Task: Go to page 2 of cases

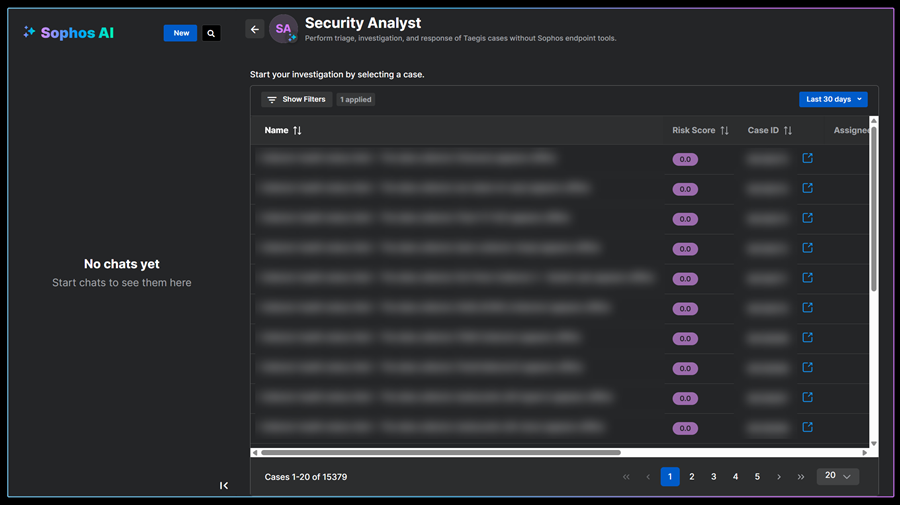Action: pos(692,477)
